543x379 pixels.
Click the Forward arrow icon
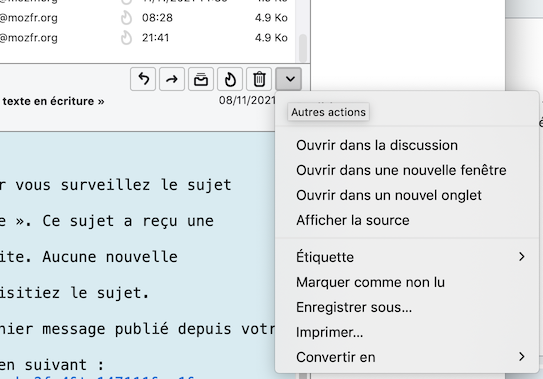(172, 79)
